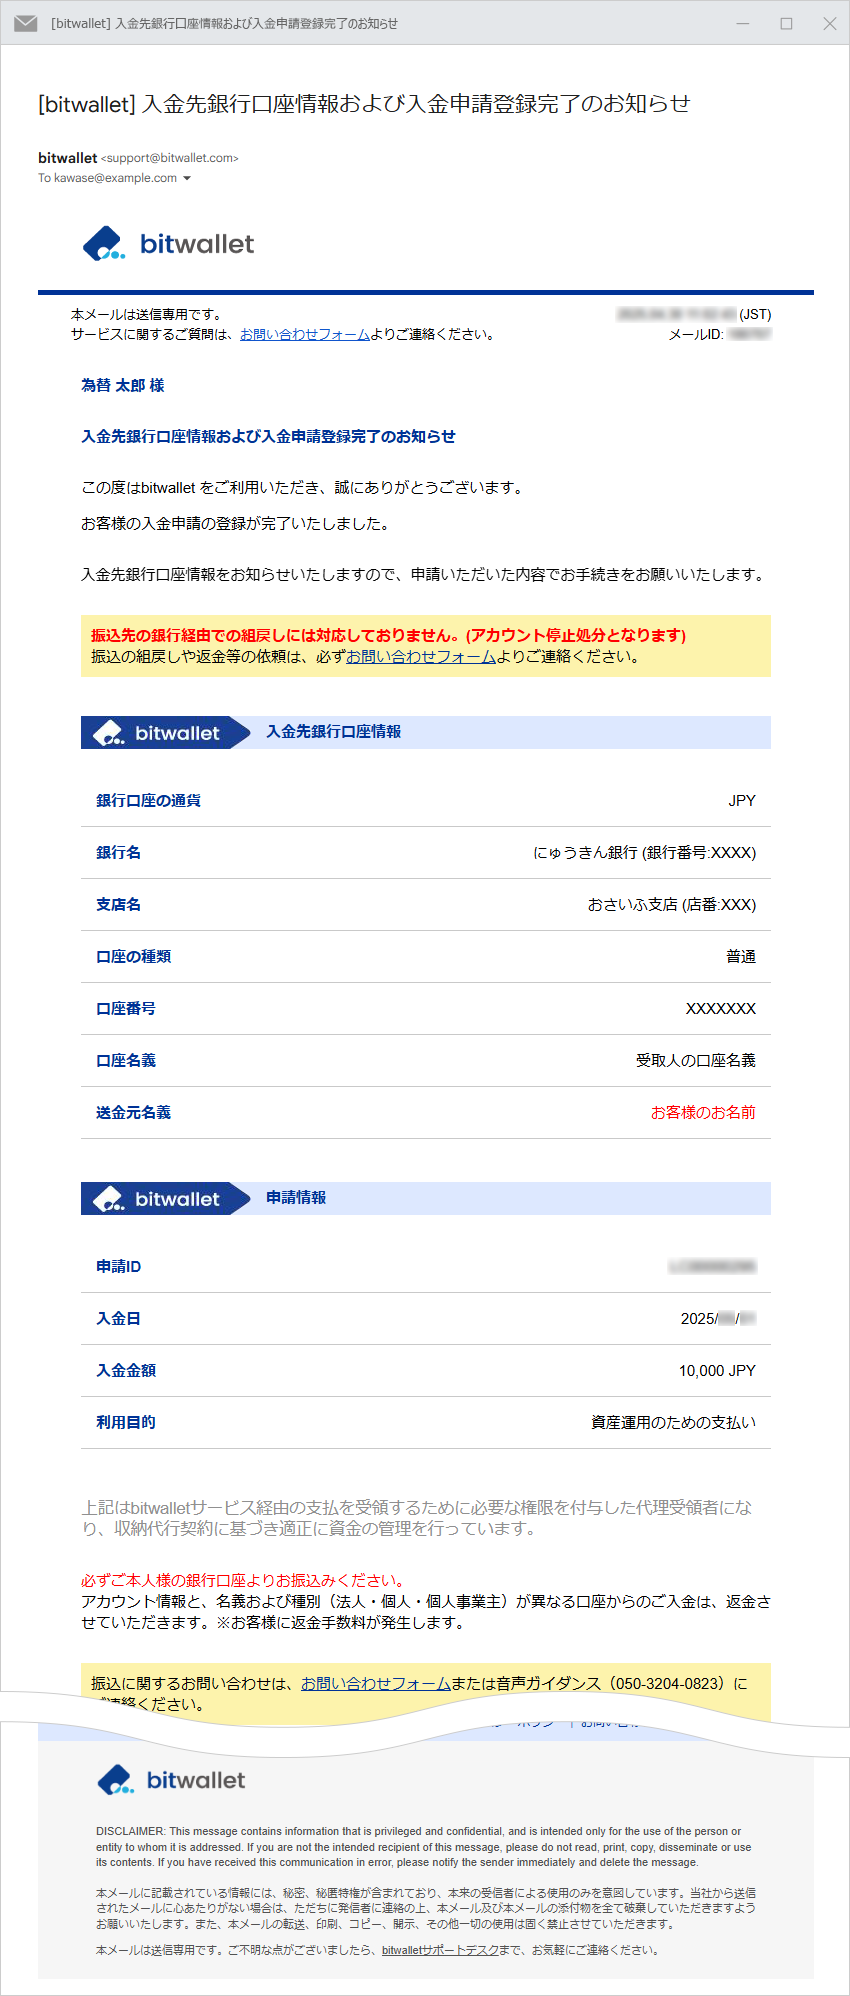Click bitwallet badge in 申請情報 header
The width and height of the screenshot is (850, 1996).
[x=165, y=1198]
